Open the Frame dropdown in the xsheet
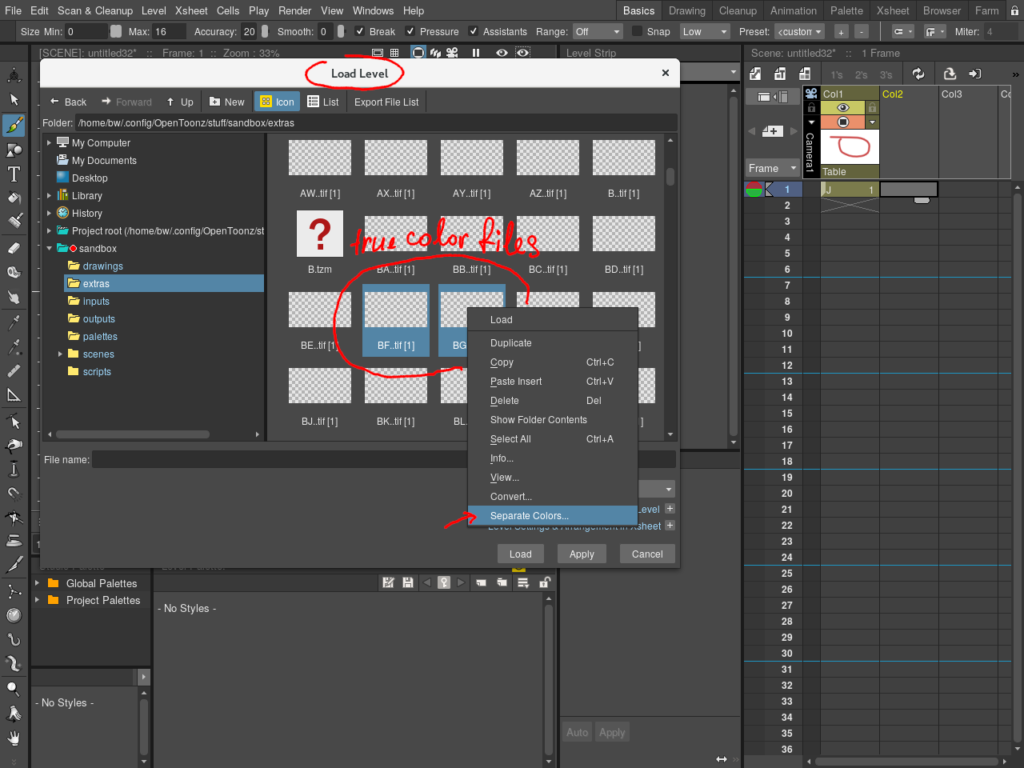This screenshot has height=768, width=1024. [x=771, y=168]
